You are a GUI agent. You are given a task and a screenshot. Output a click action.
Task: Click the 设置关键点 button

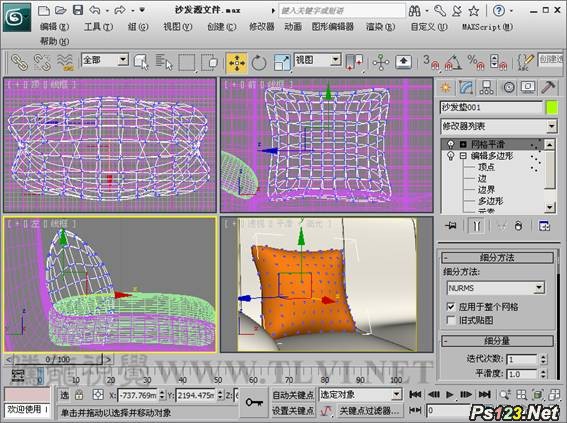point(293,411)
